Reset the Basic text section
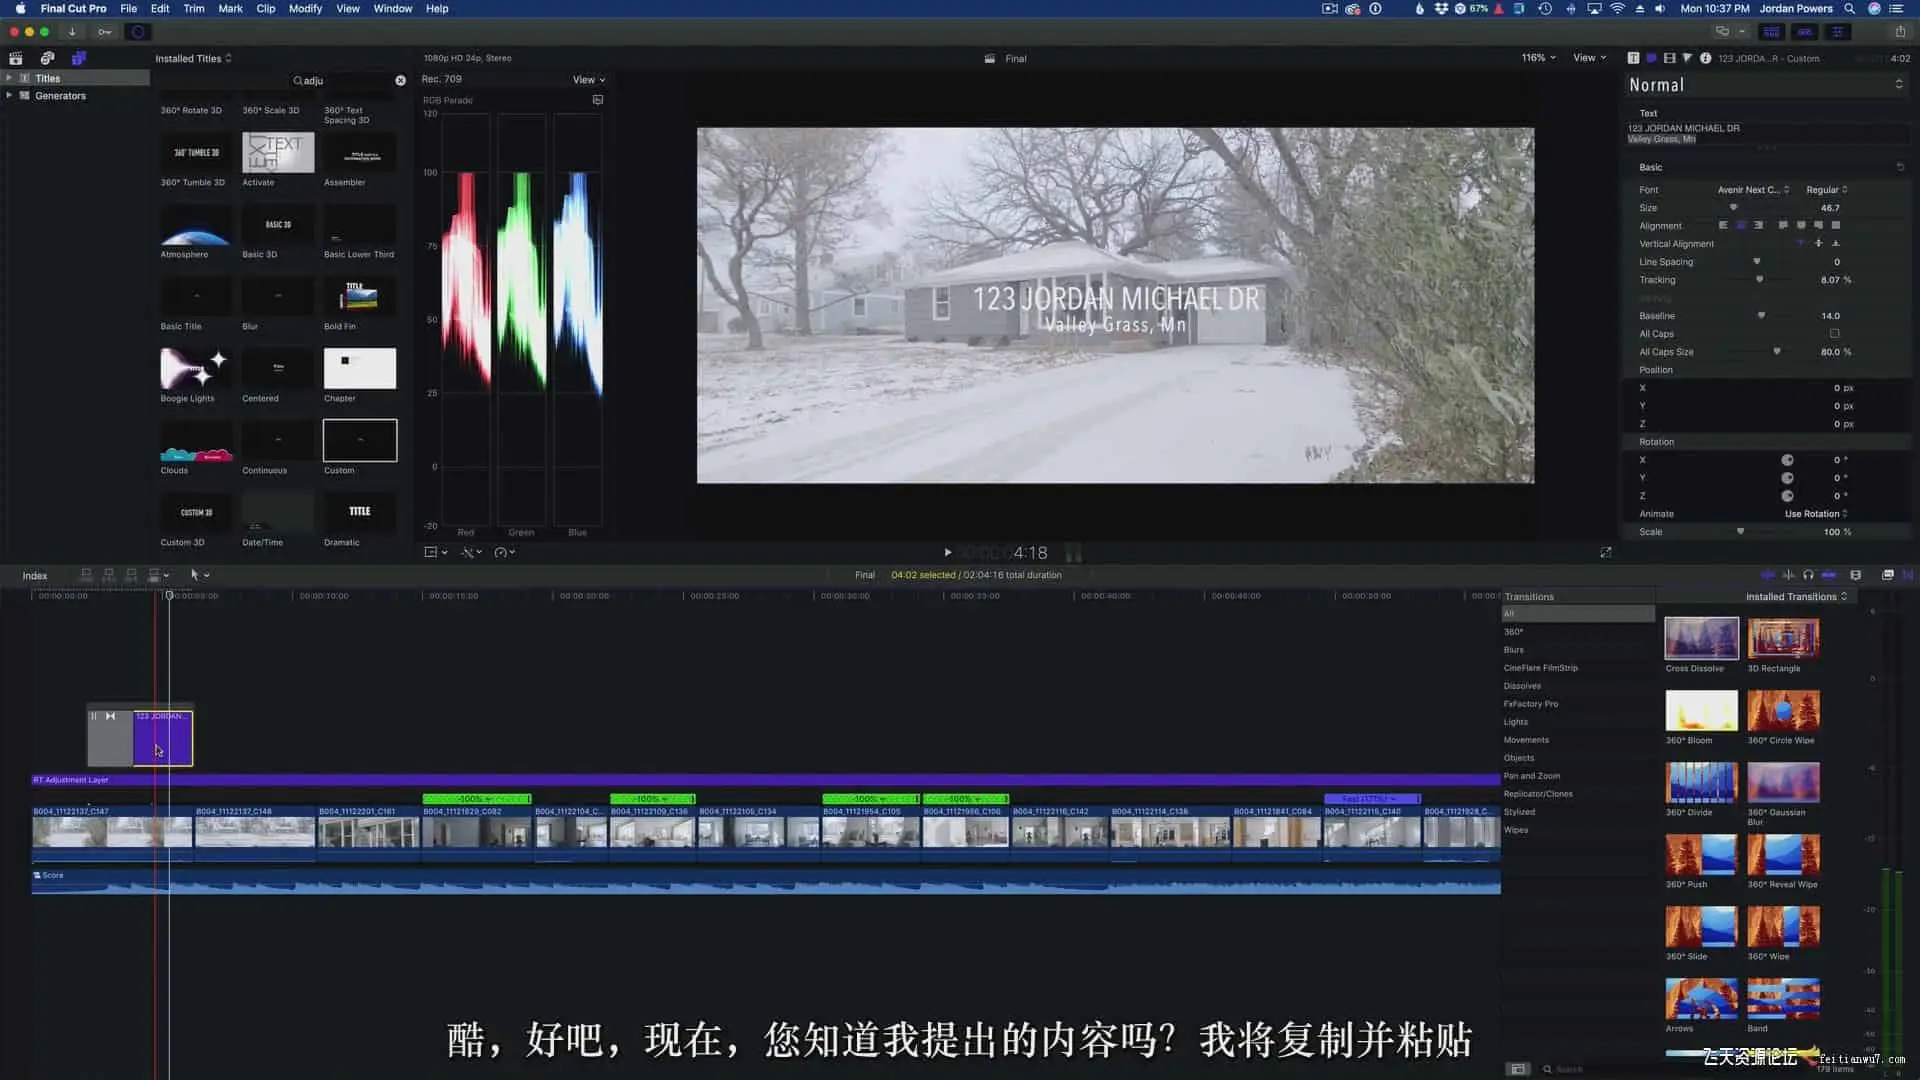Viewport: 1920px width, 1080px height. pos(1900,167)
